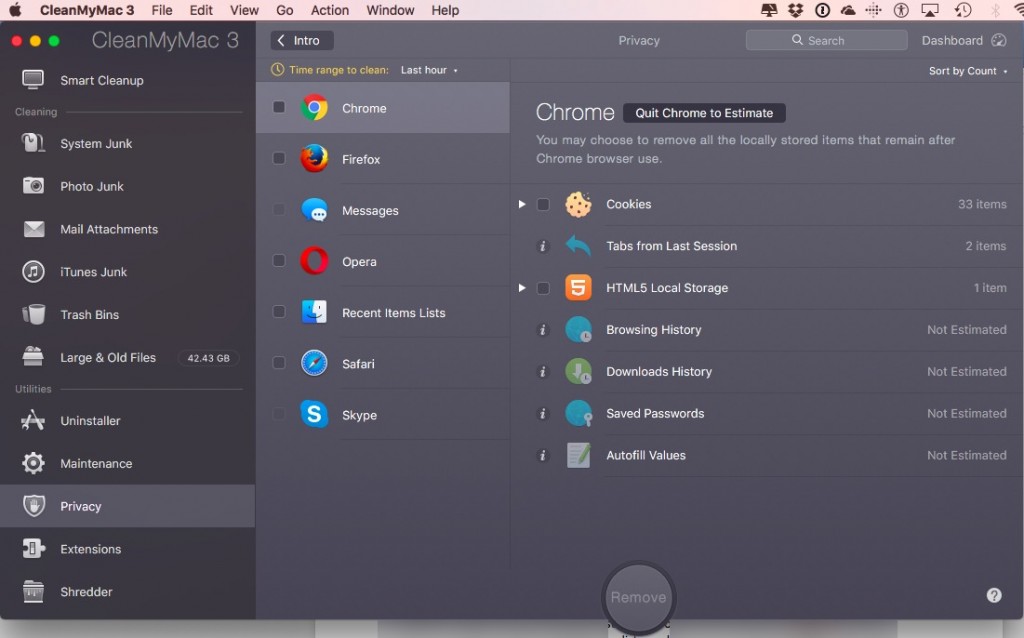This screenshot has width=1024, height=638.
Task: Go back to Intro
Action: [x=302, y=40]
